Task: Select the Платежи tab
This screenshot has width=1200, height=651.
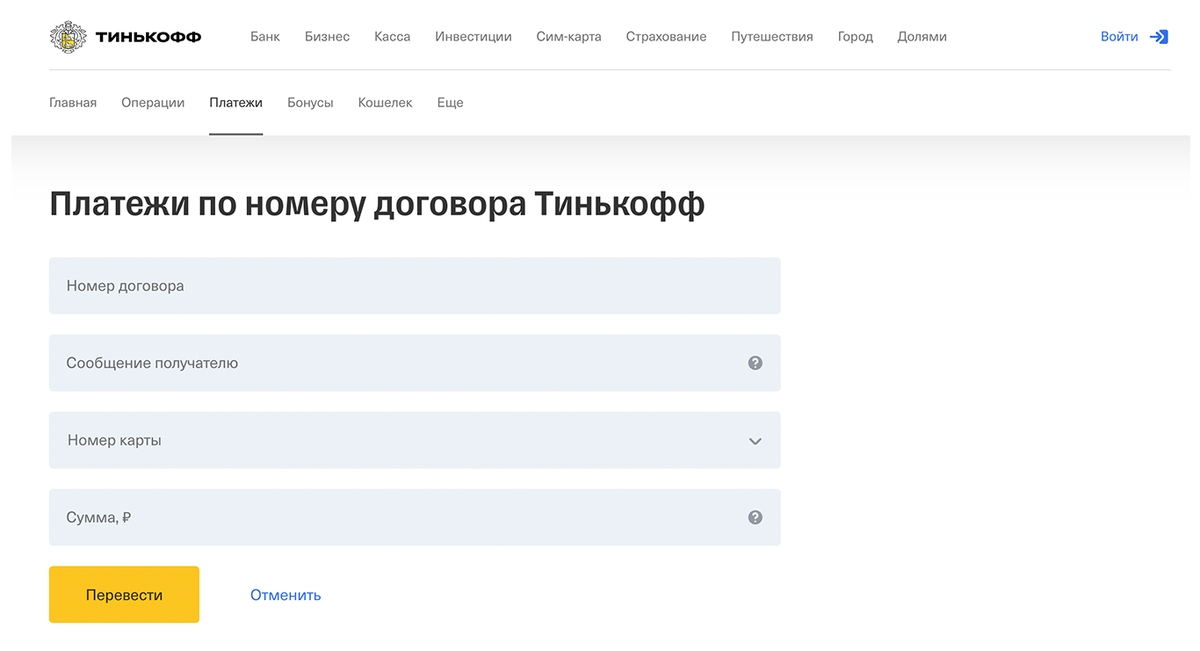Action: click(x=236, y=102)
